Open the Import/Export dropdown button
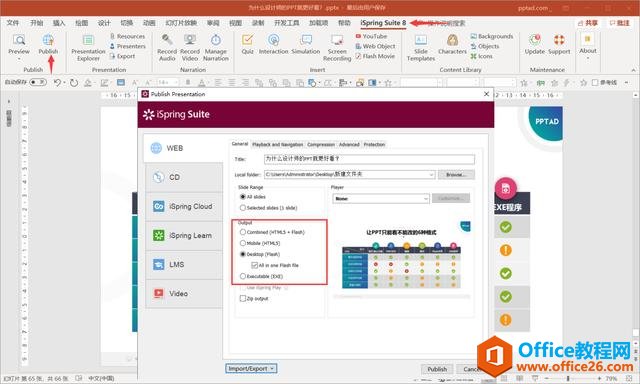The width and height of the screenshot is (640, 384). 251,368
